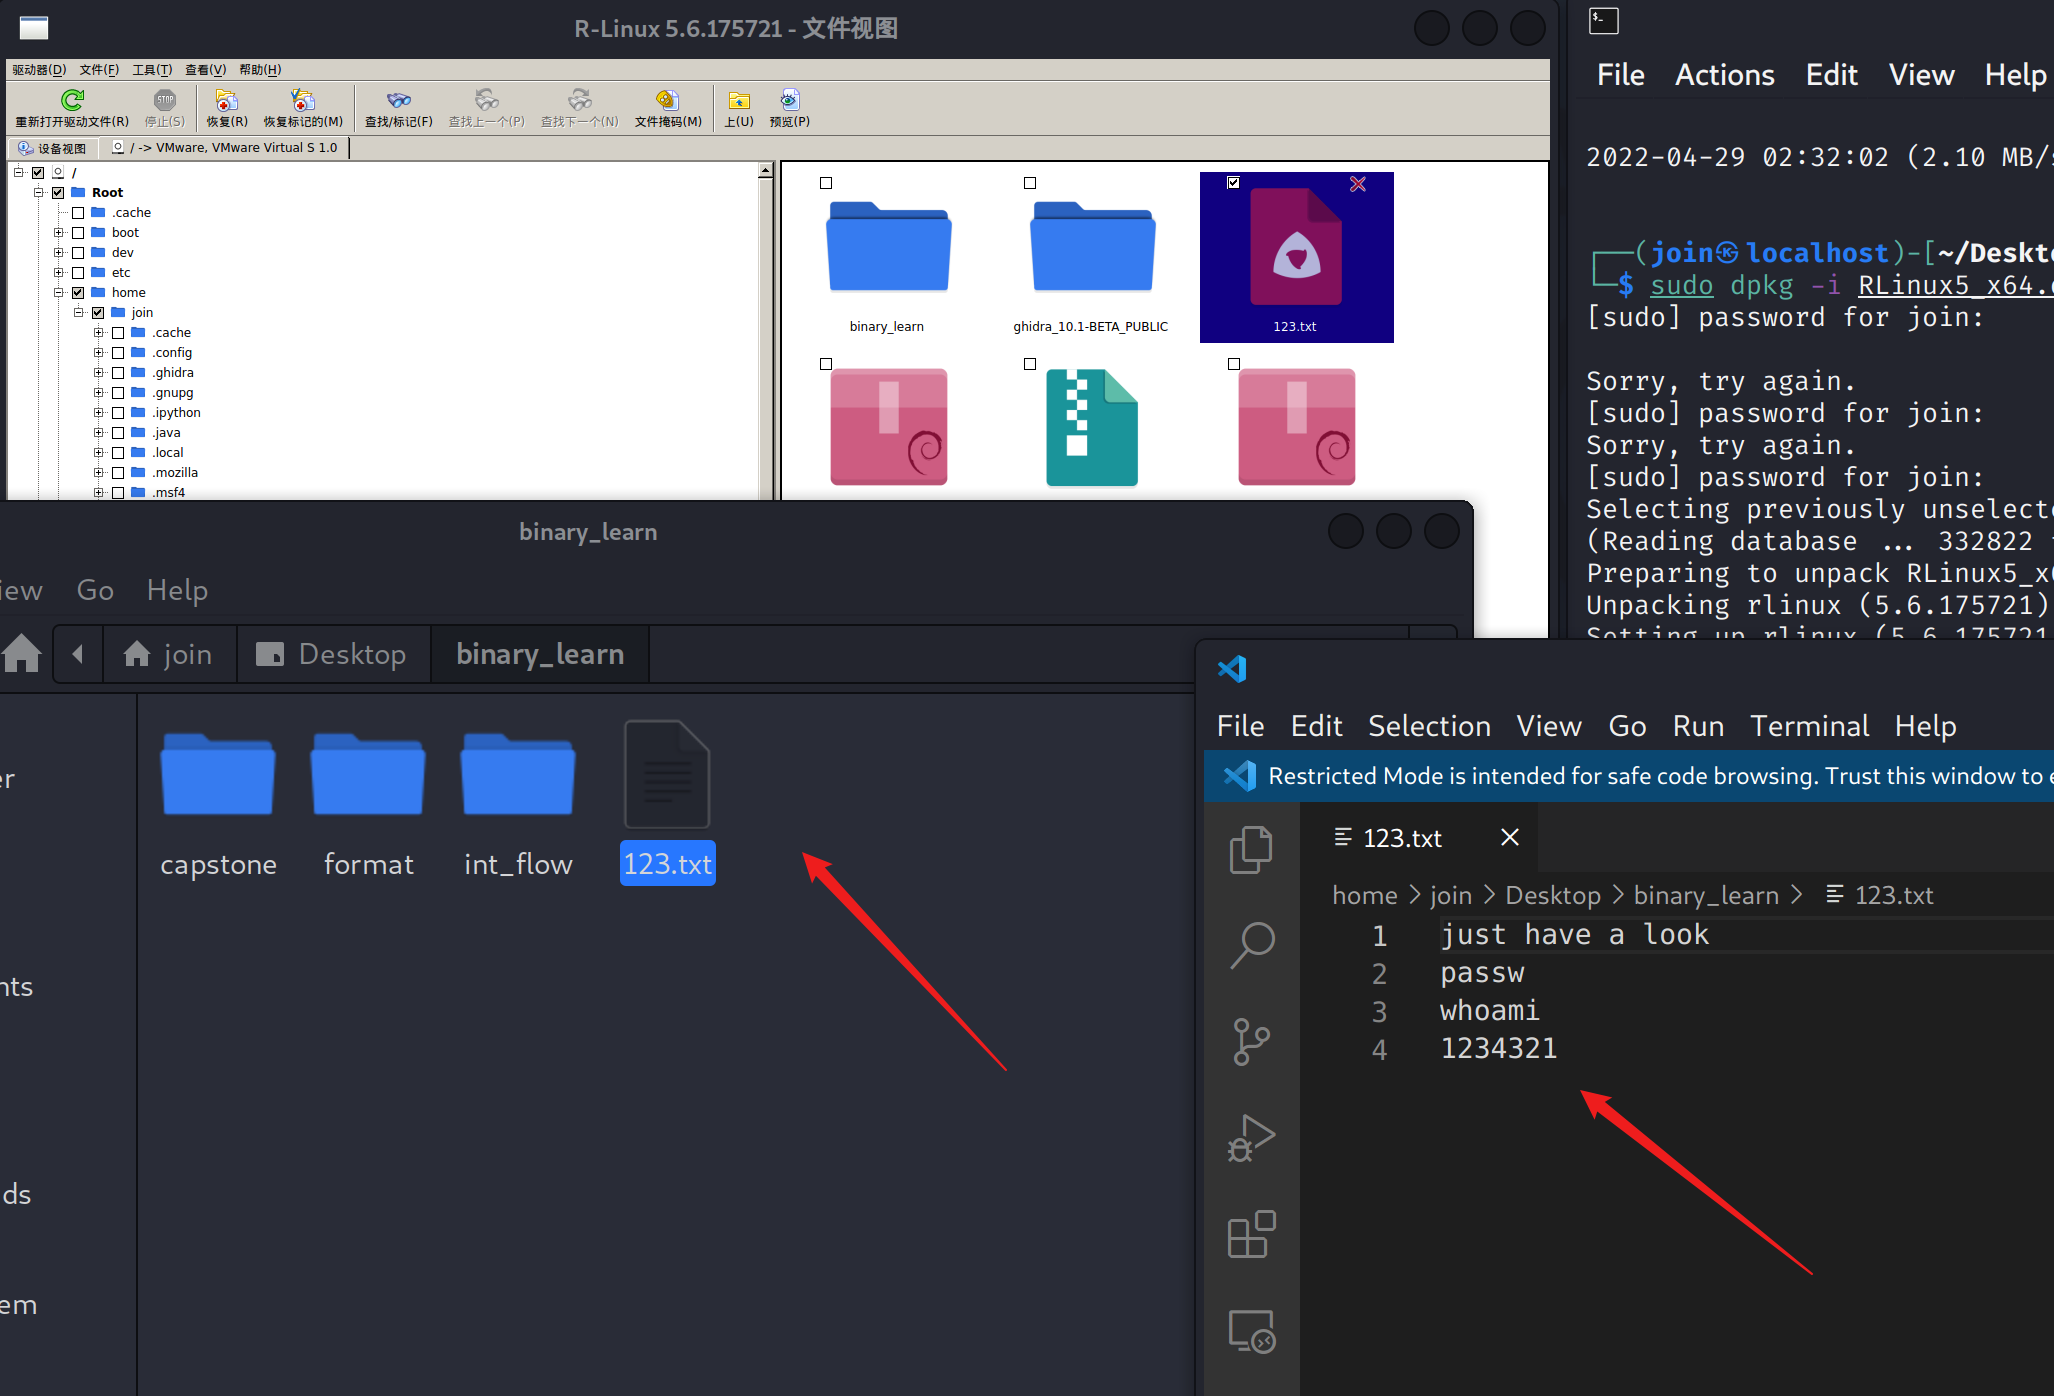Open Run and Debug sidebar icon
This screenshot has height=1396, width=2054.
1251,1138
